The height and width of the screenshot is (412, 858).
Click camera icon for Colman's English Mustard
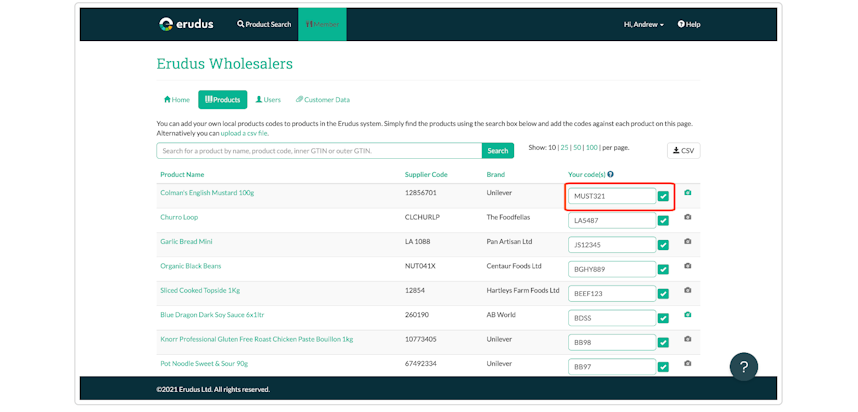688,193
